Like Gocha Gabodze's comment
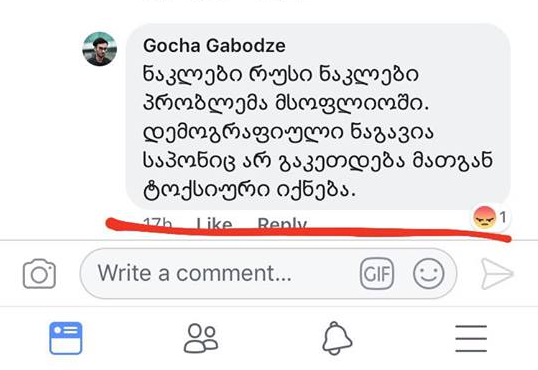538x370 pixels. point(214,224)
